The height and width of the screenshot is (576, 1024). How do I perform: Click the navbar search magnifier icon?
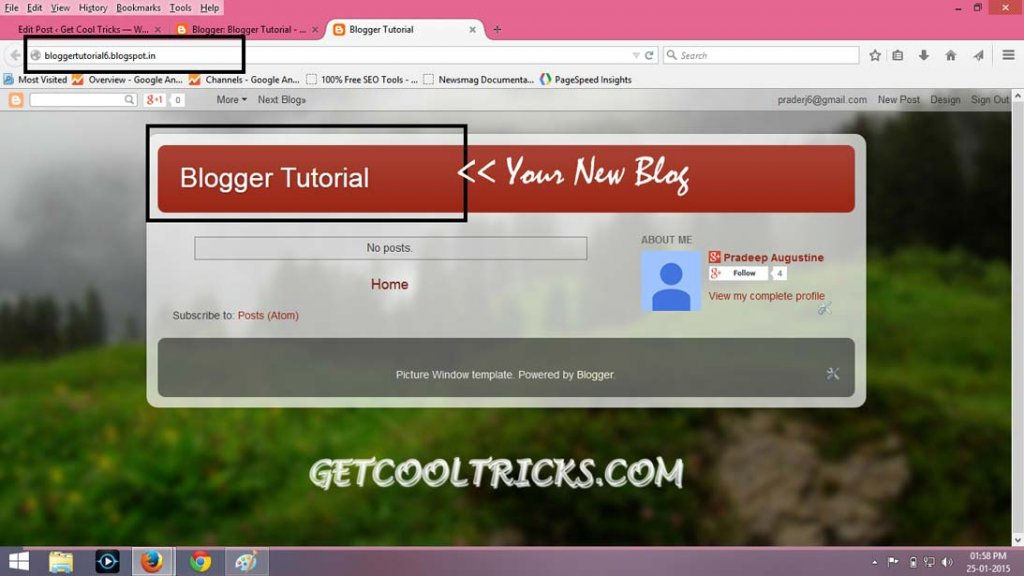coord(130,100)
